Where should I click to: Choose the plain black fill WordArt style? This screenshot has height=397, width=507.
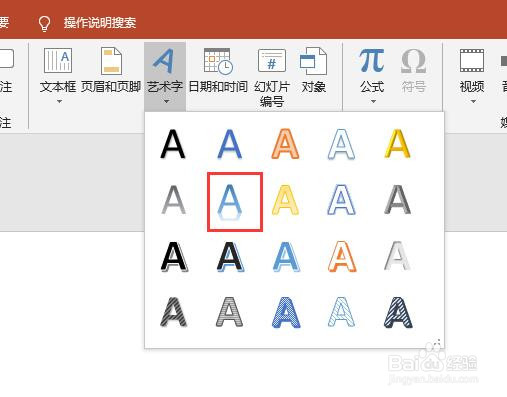tap(173, 144)
